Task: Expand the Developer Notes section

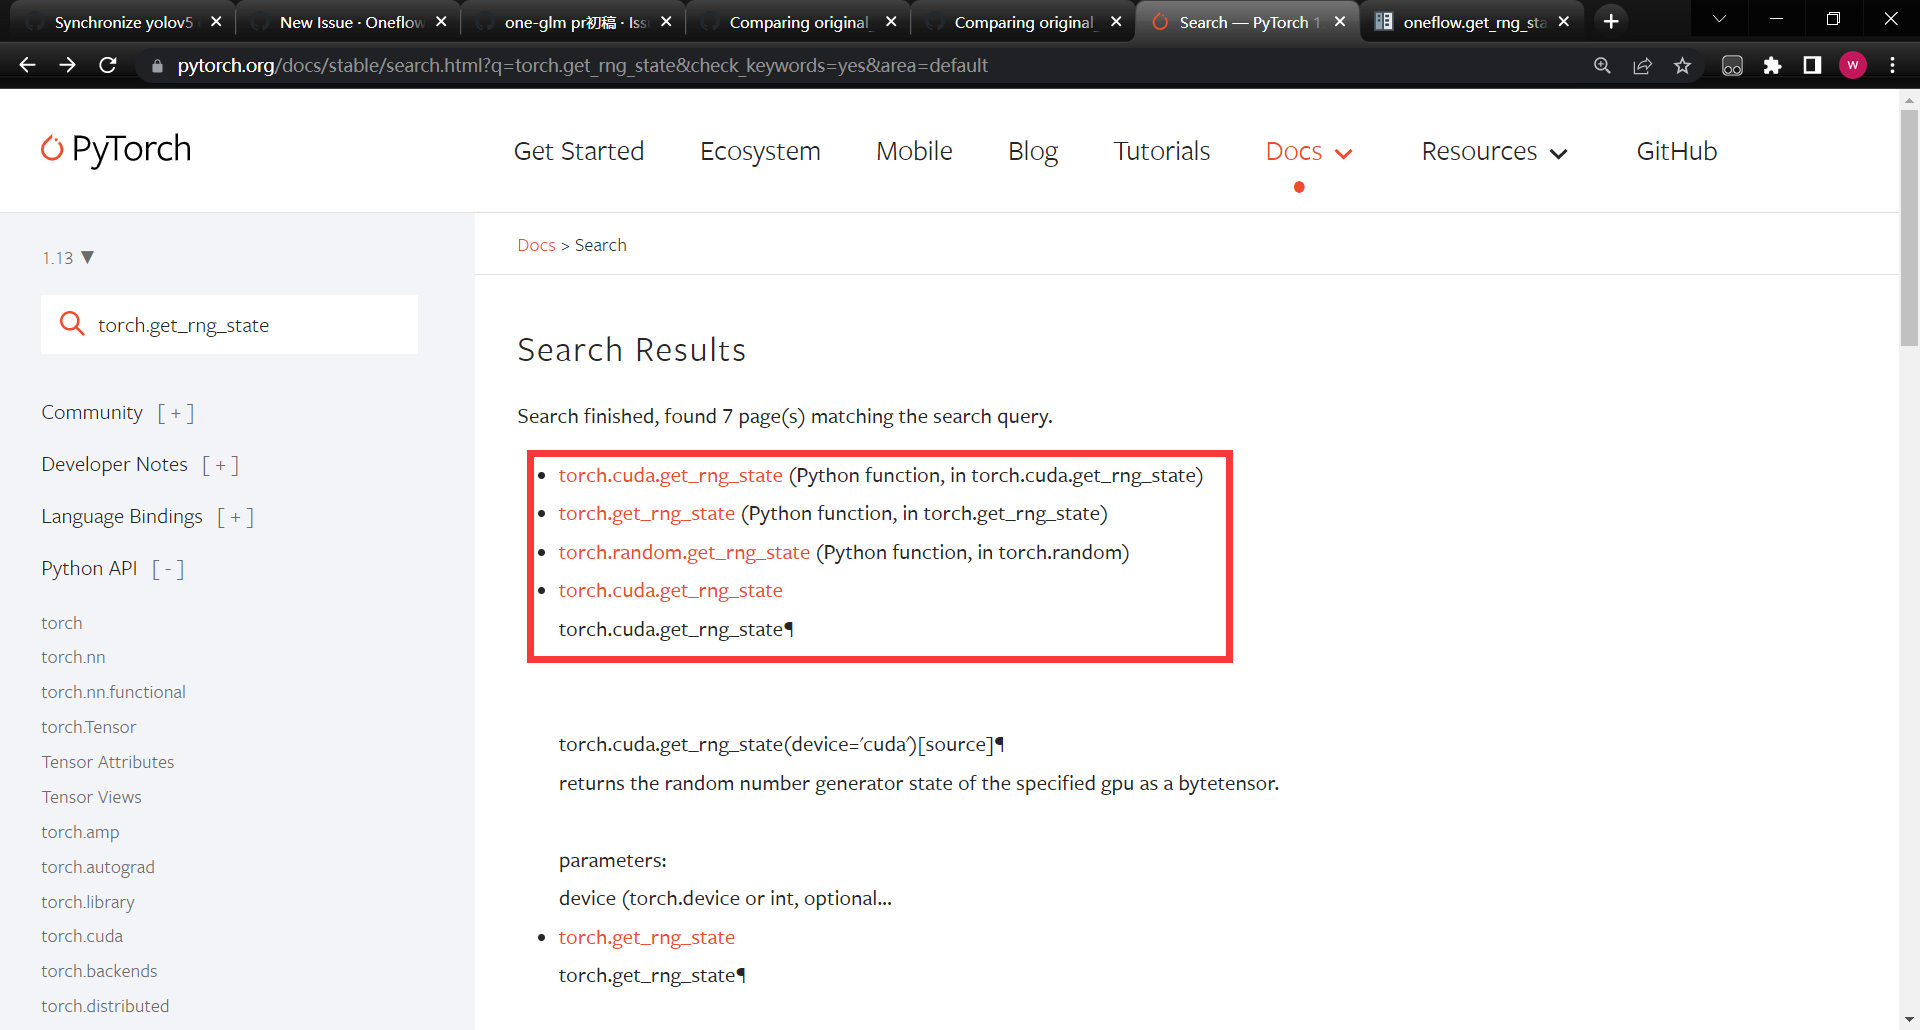Action: coord(221,464)
